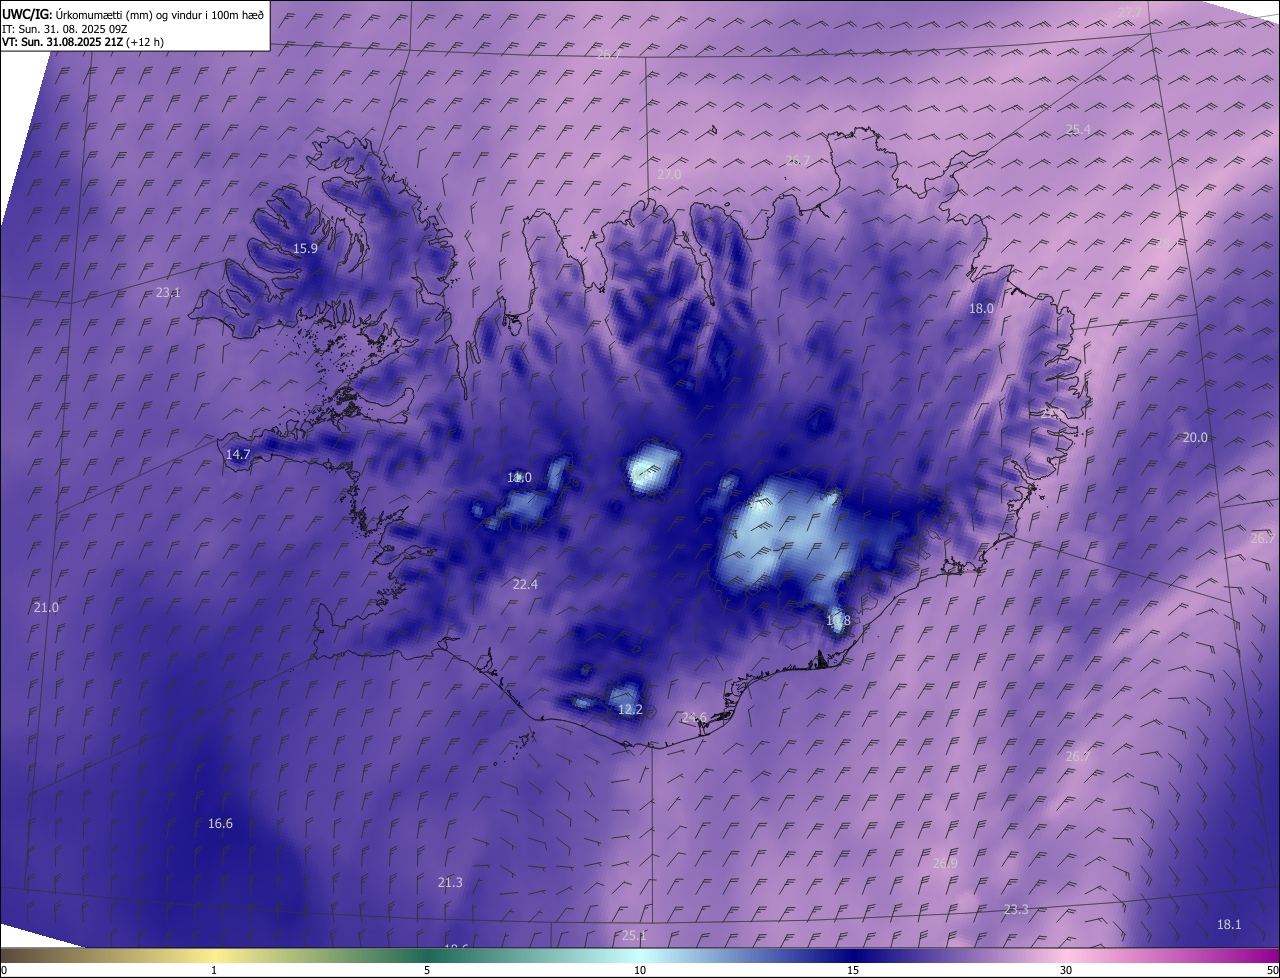Click the color scale tick labeled 30

[x=1066, y=971]
